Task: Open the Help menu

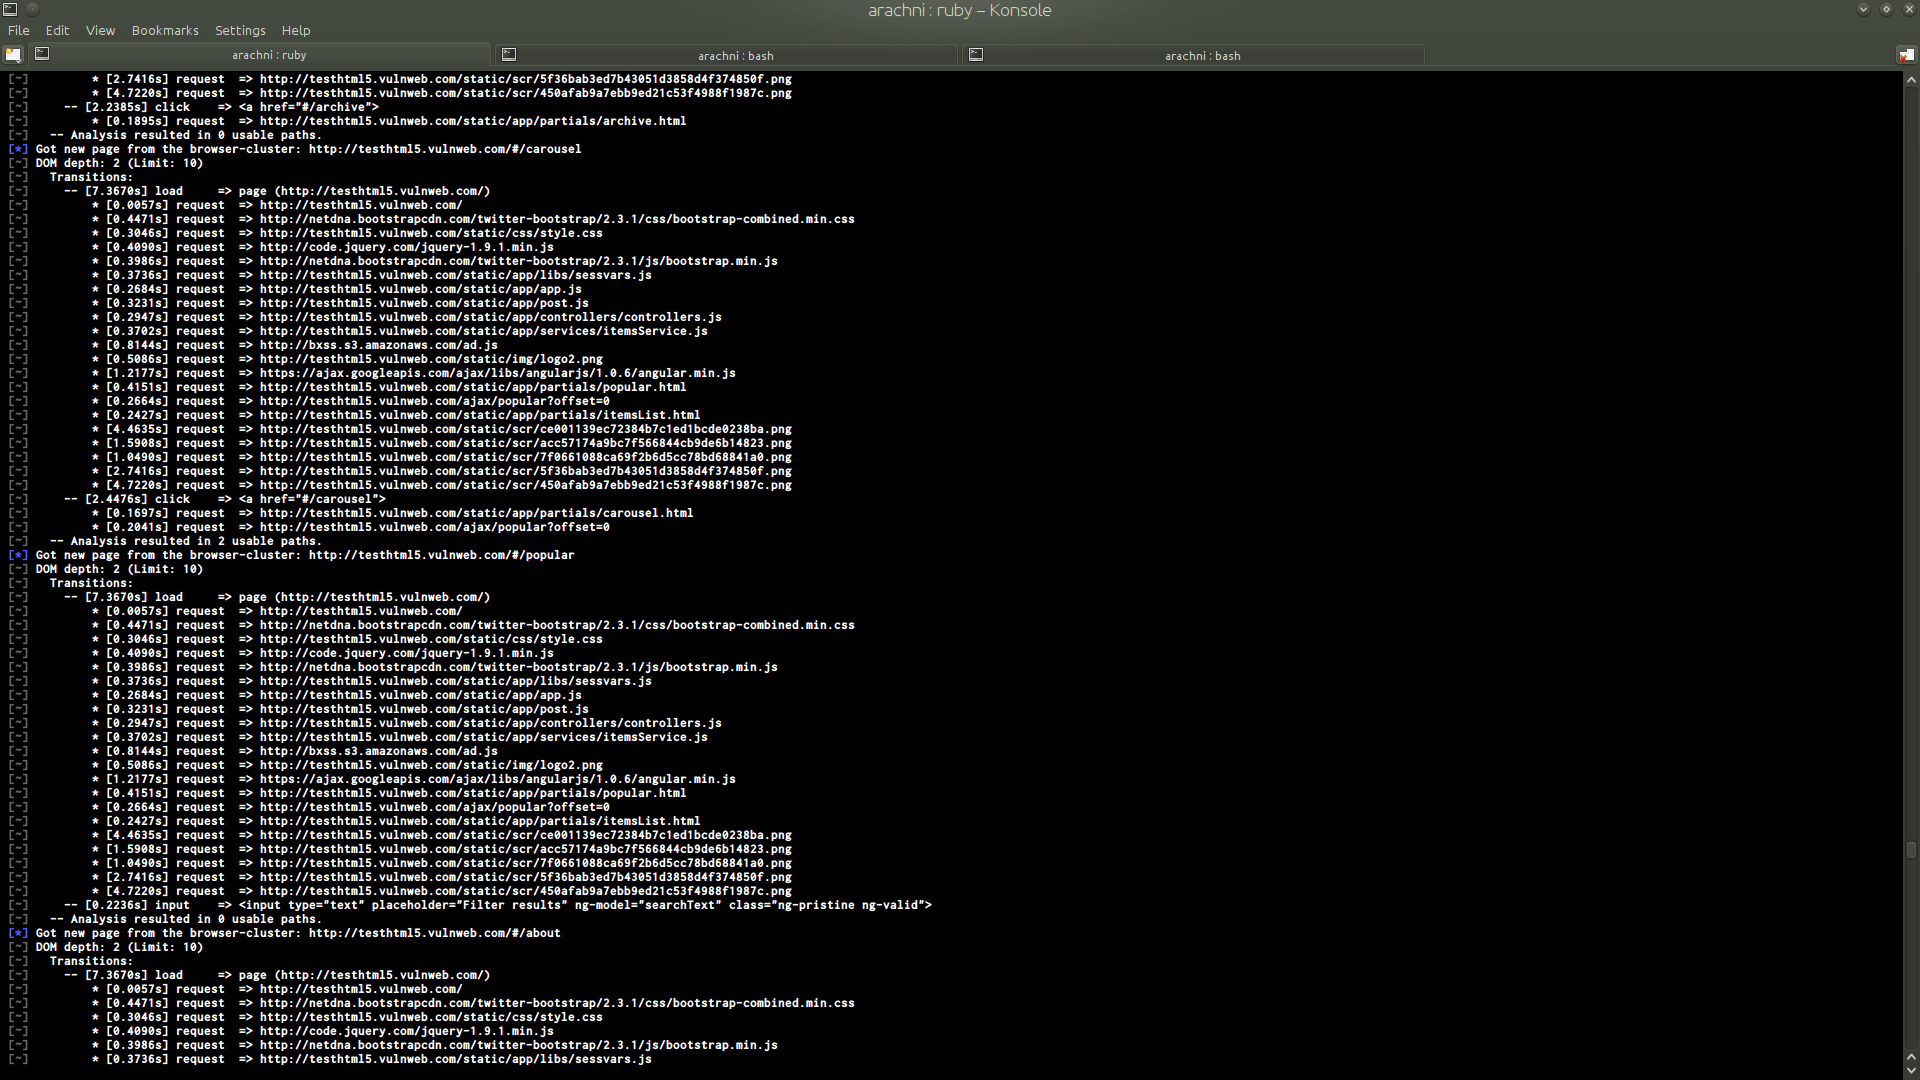Action: [x=296, y=30]
